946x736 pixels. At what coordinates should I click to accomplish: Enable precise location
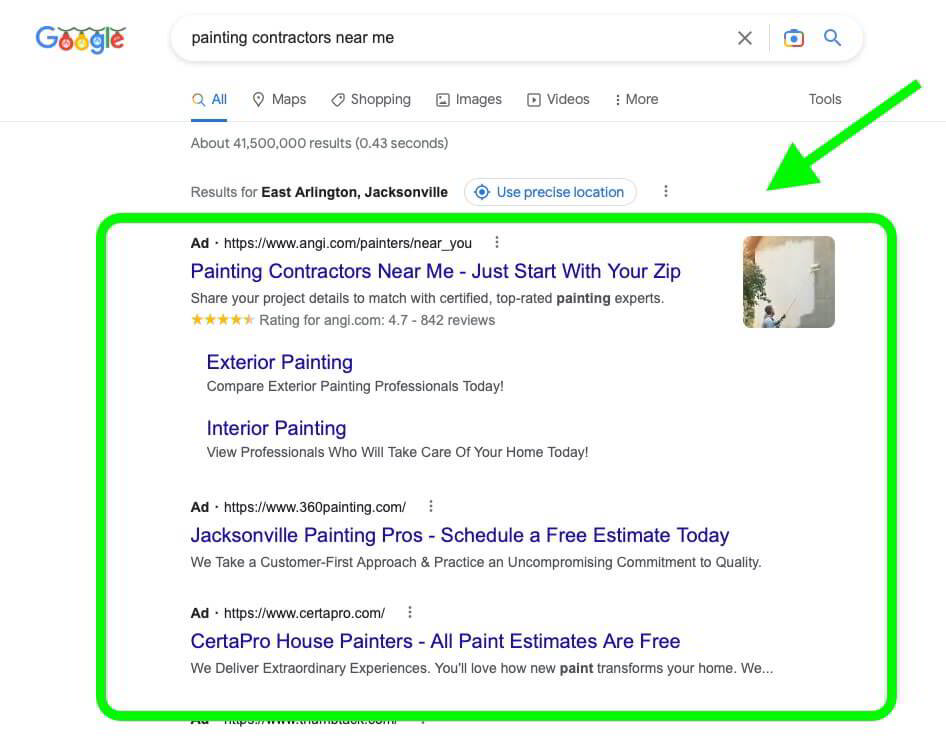coord(550,191)
